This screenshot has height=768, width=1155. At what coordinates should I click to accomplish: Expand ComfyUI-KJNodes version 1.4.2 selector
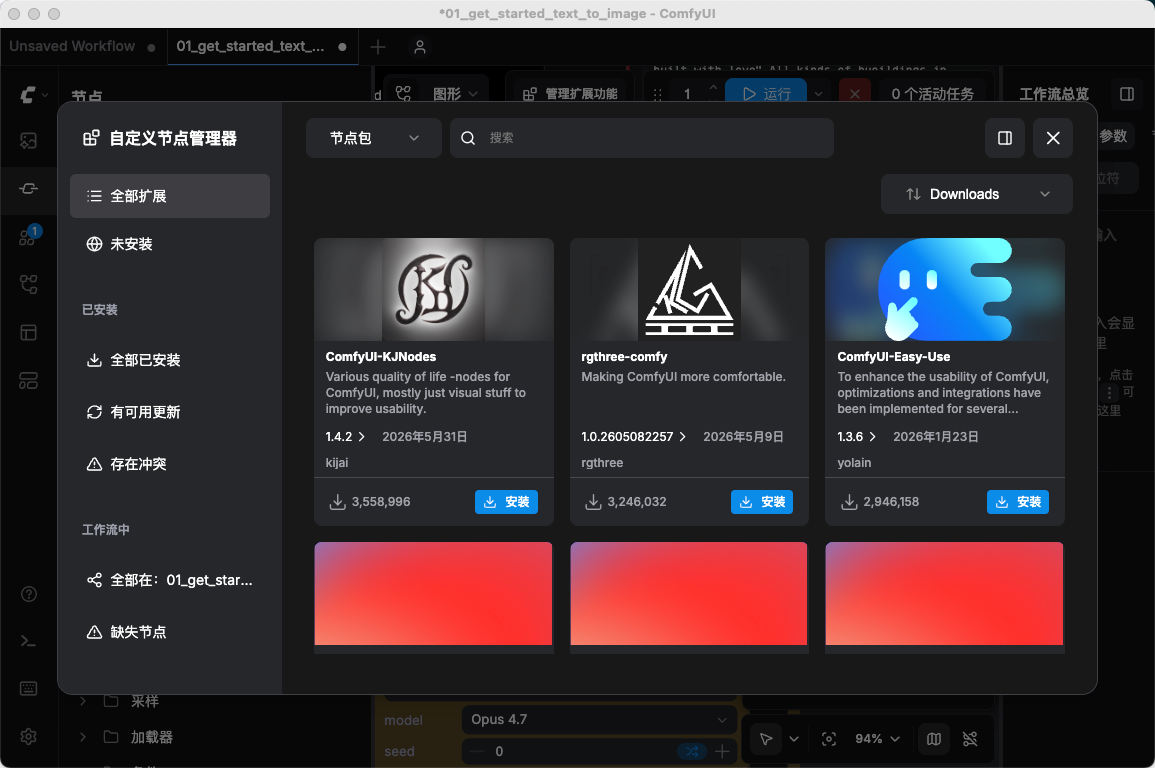[345, 437]
